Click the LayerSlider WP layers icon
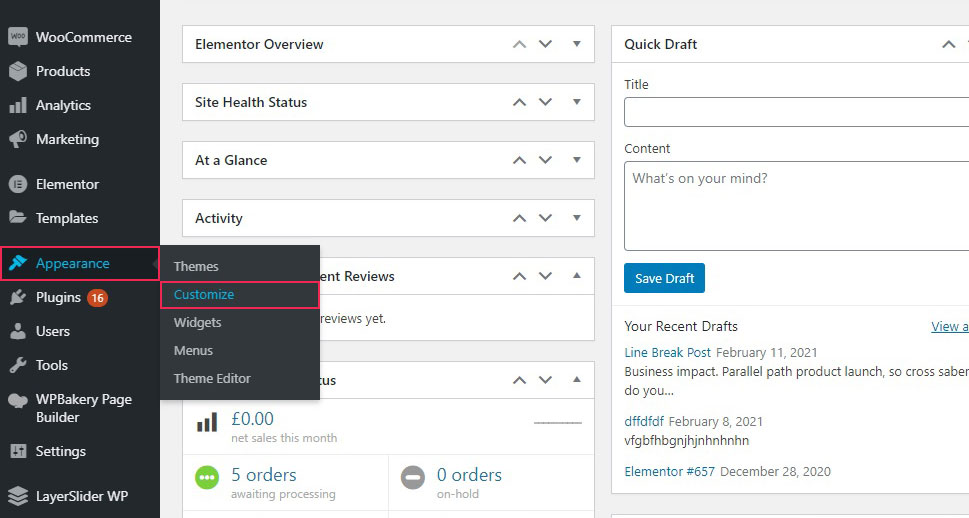The height and width of the screenshot is (518, 969). (x=18, y=496)
